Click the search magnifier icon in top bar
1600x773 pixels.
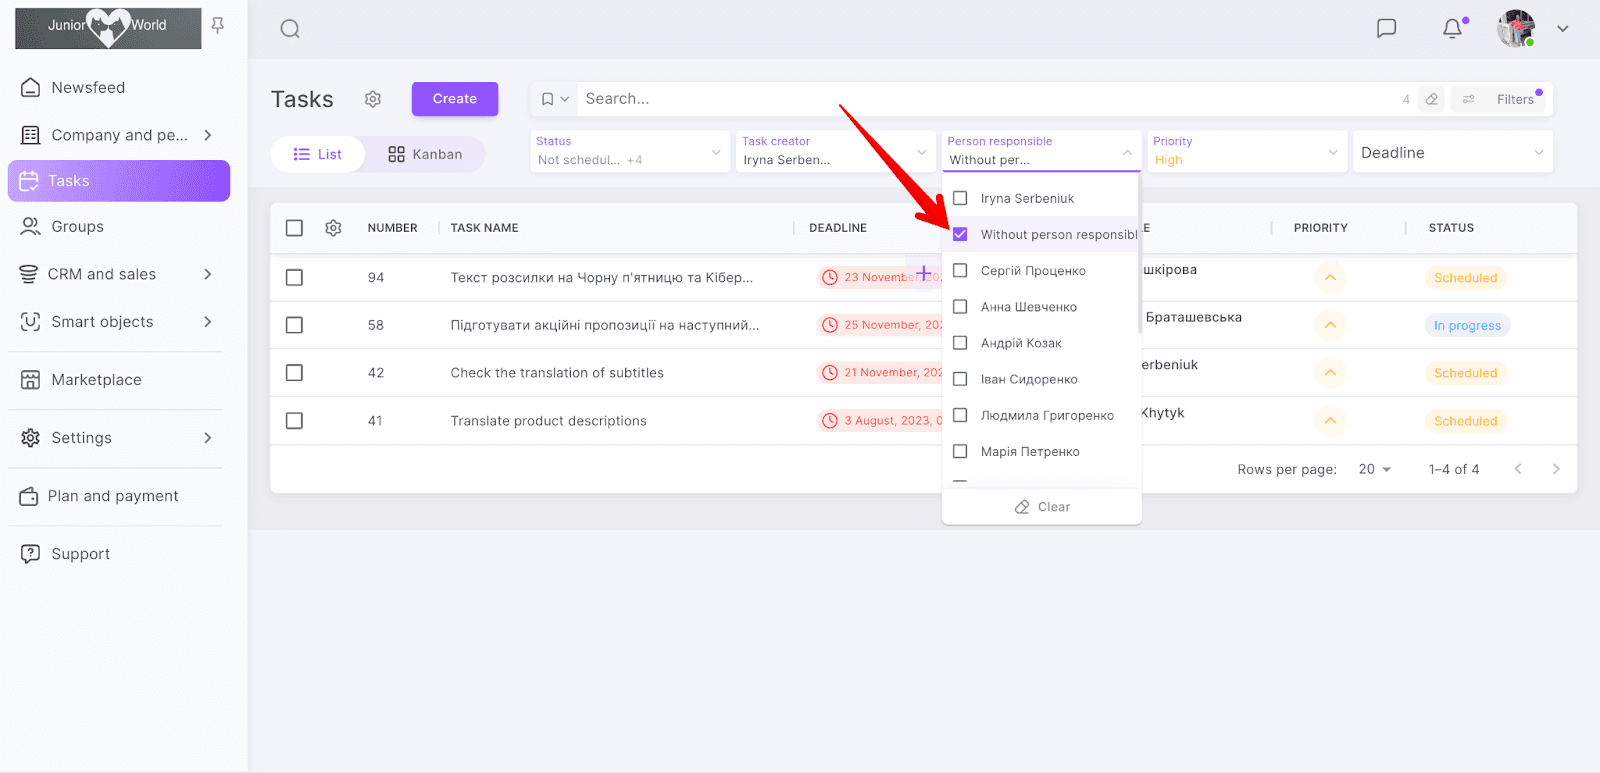click(x=290, y=29)
